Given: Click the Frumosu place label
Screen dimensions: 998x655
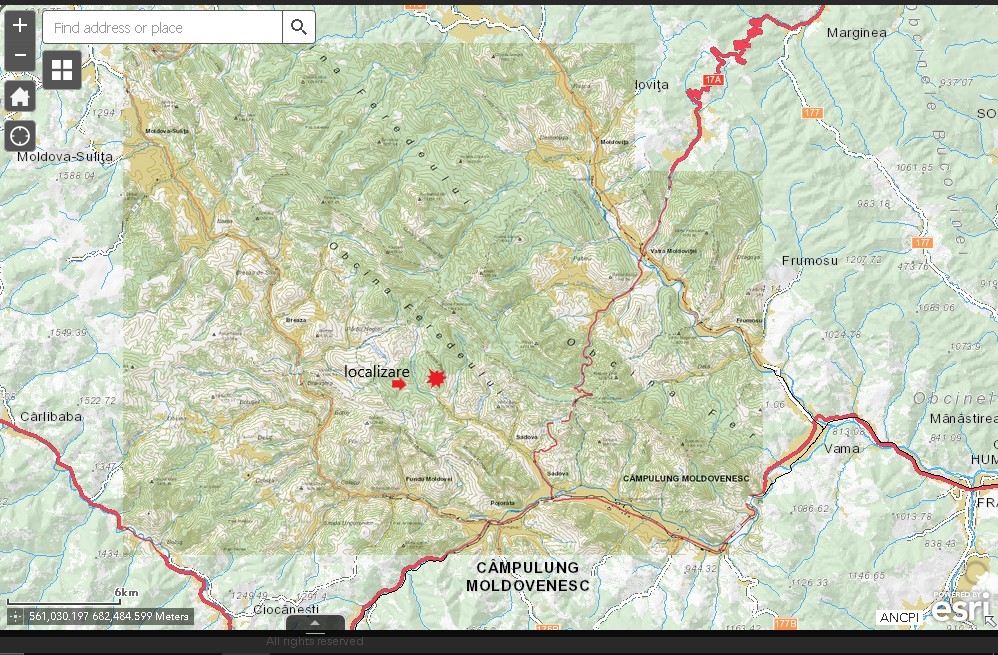Looking at the screenshot, I should click(808, 260).
